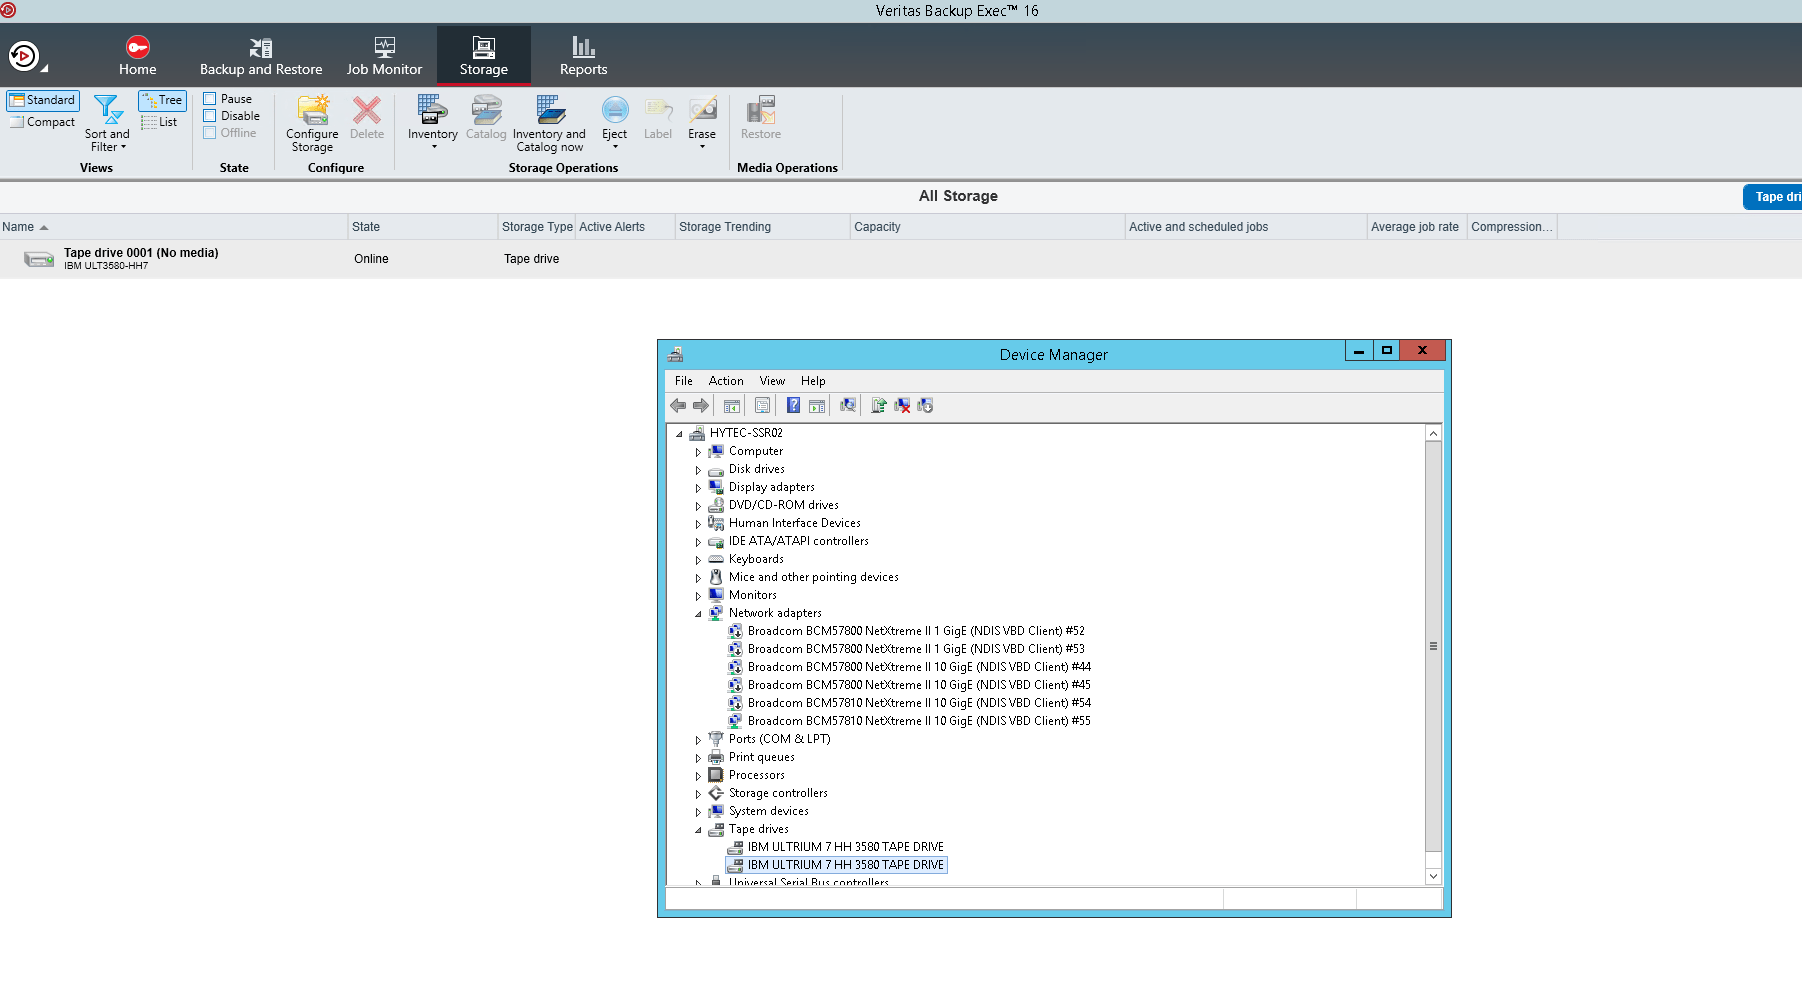Screen dimensions: 1802x983
Task: Click Device Manager scroll down arrow
Action: tap(1433, 876)
